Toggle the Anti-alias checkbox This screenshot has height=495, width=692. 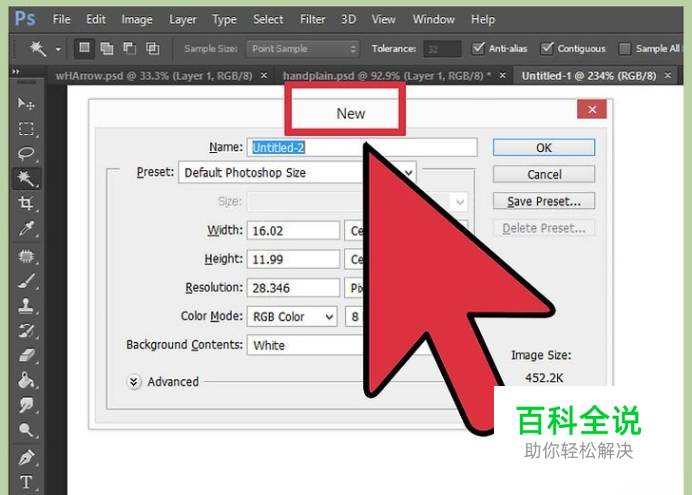(478, 48)
